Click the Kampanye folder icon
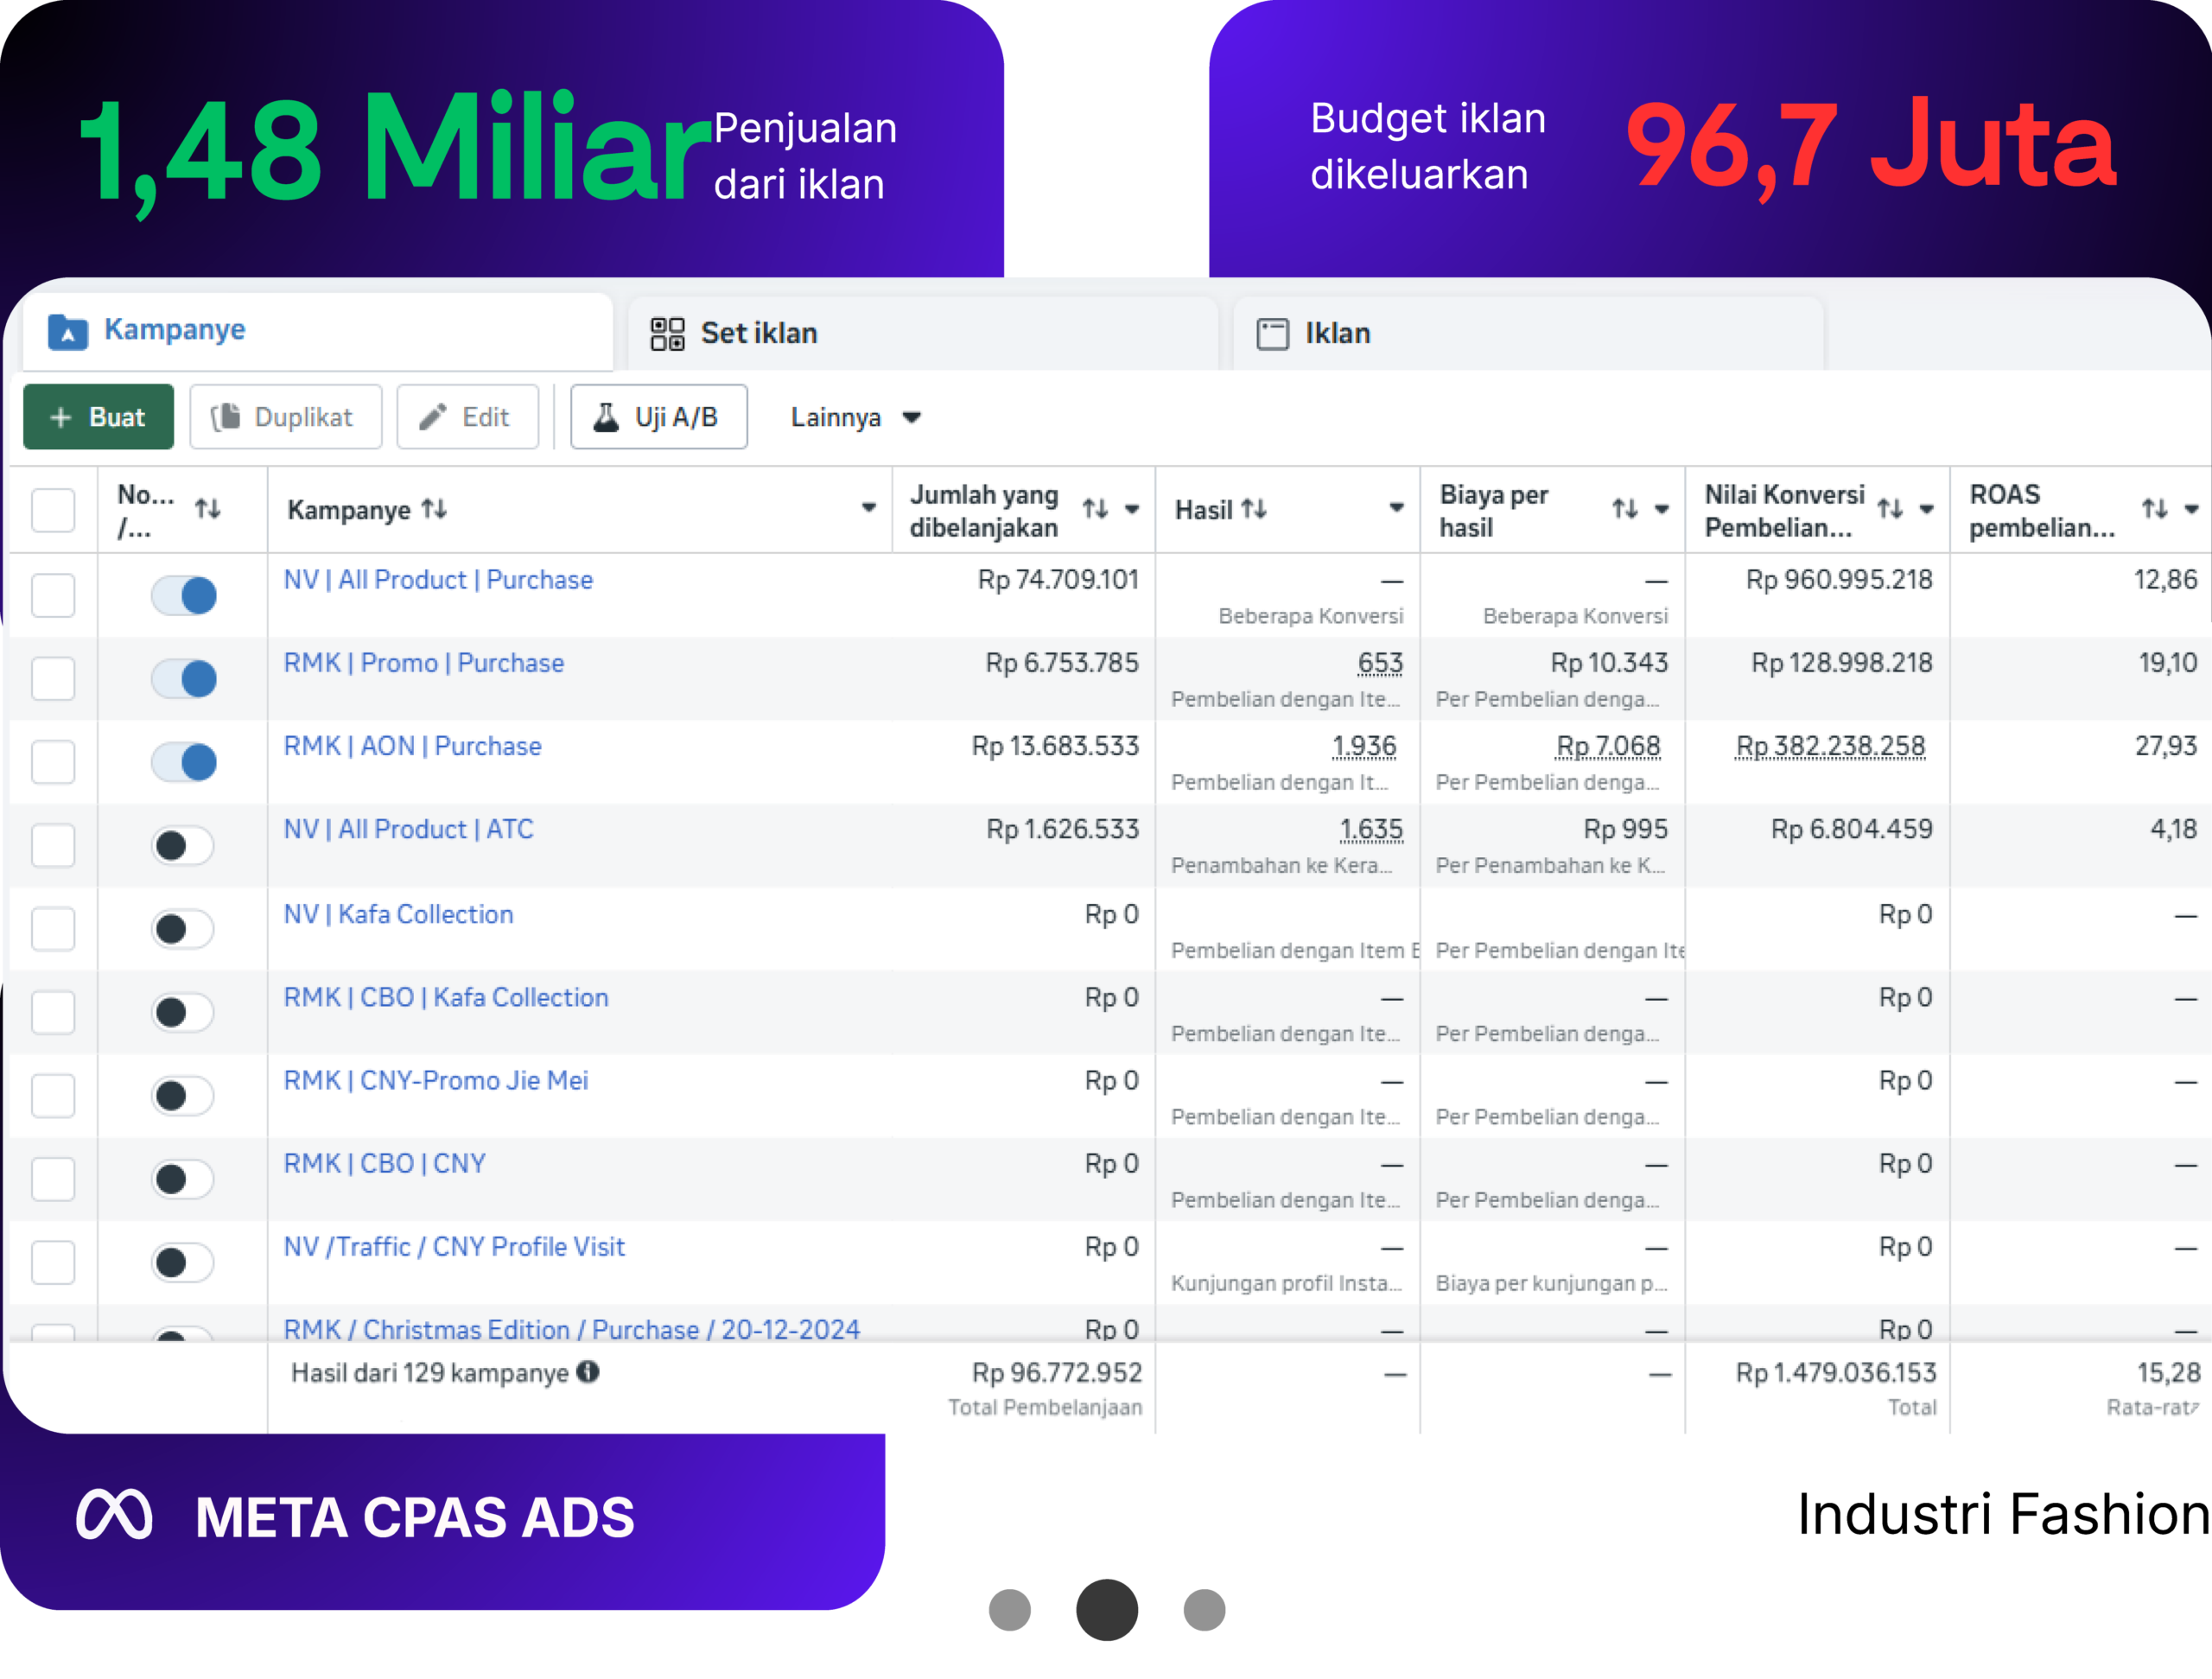Screen dimensions: 2212x1679 click(68, 332)
